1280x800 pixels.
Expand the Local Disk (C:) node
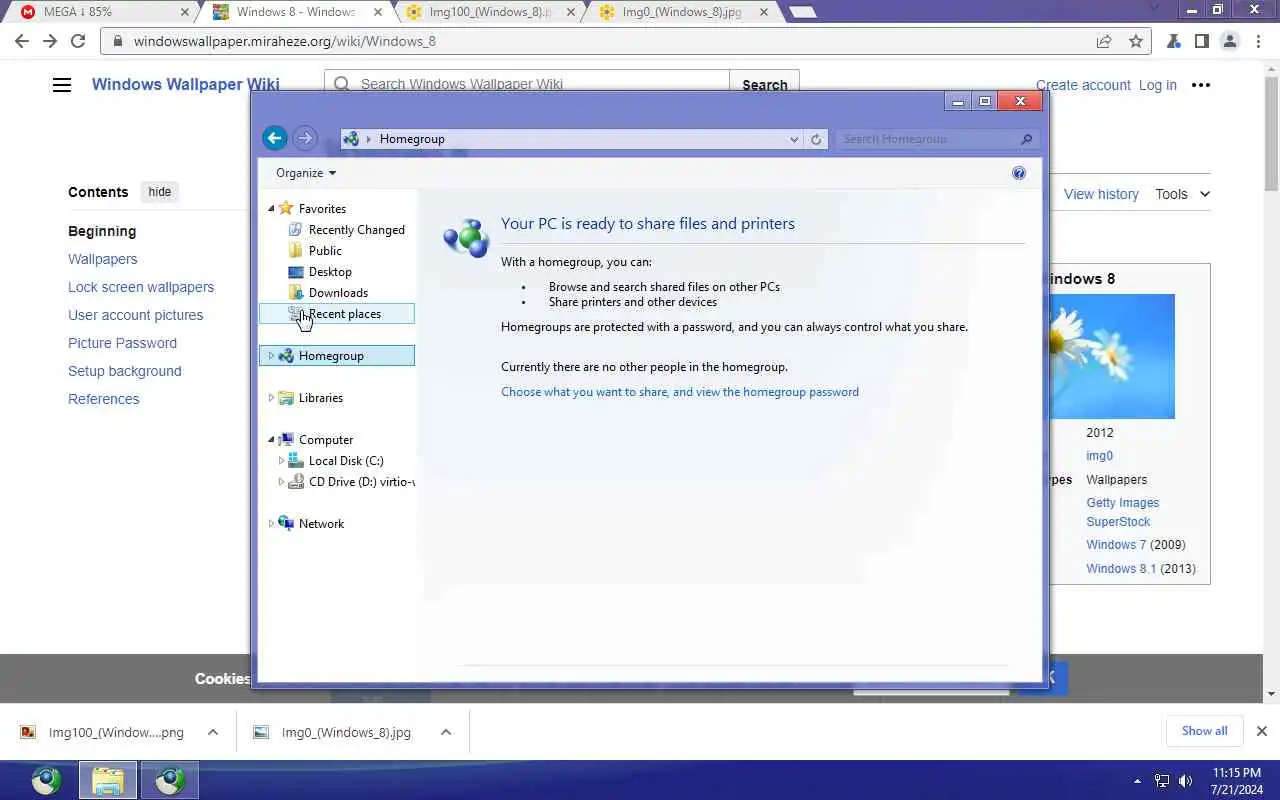[x=281, y=460]
